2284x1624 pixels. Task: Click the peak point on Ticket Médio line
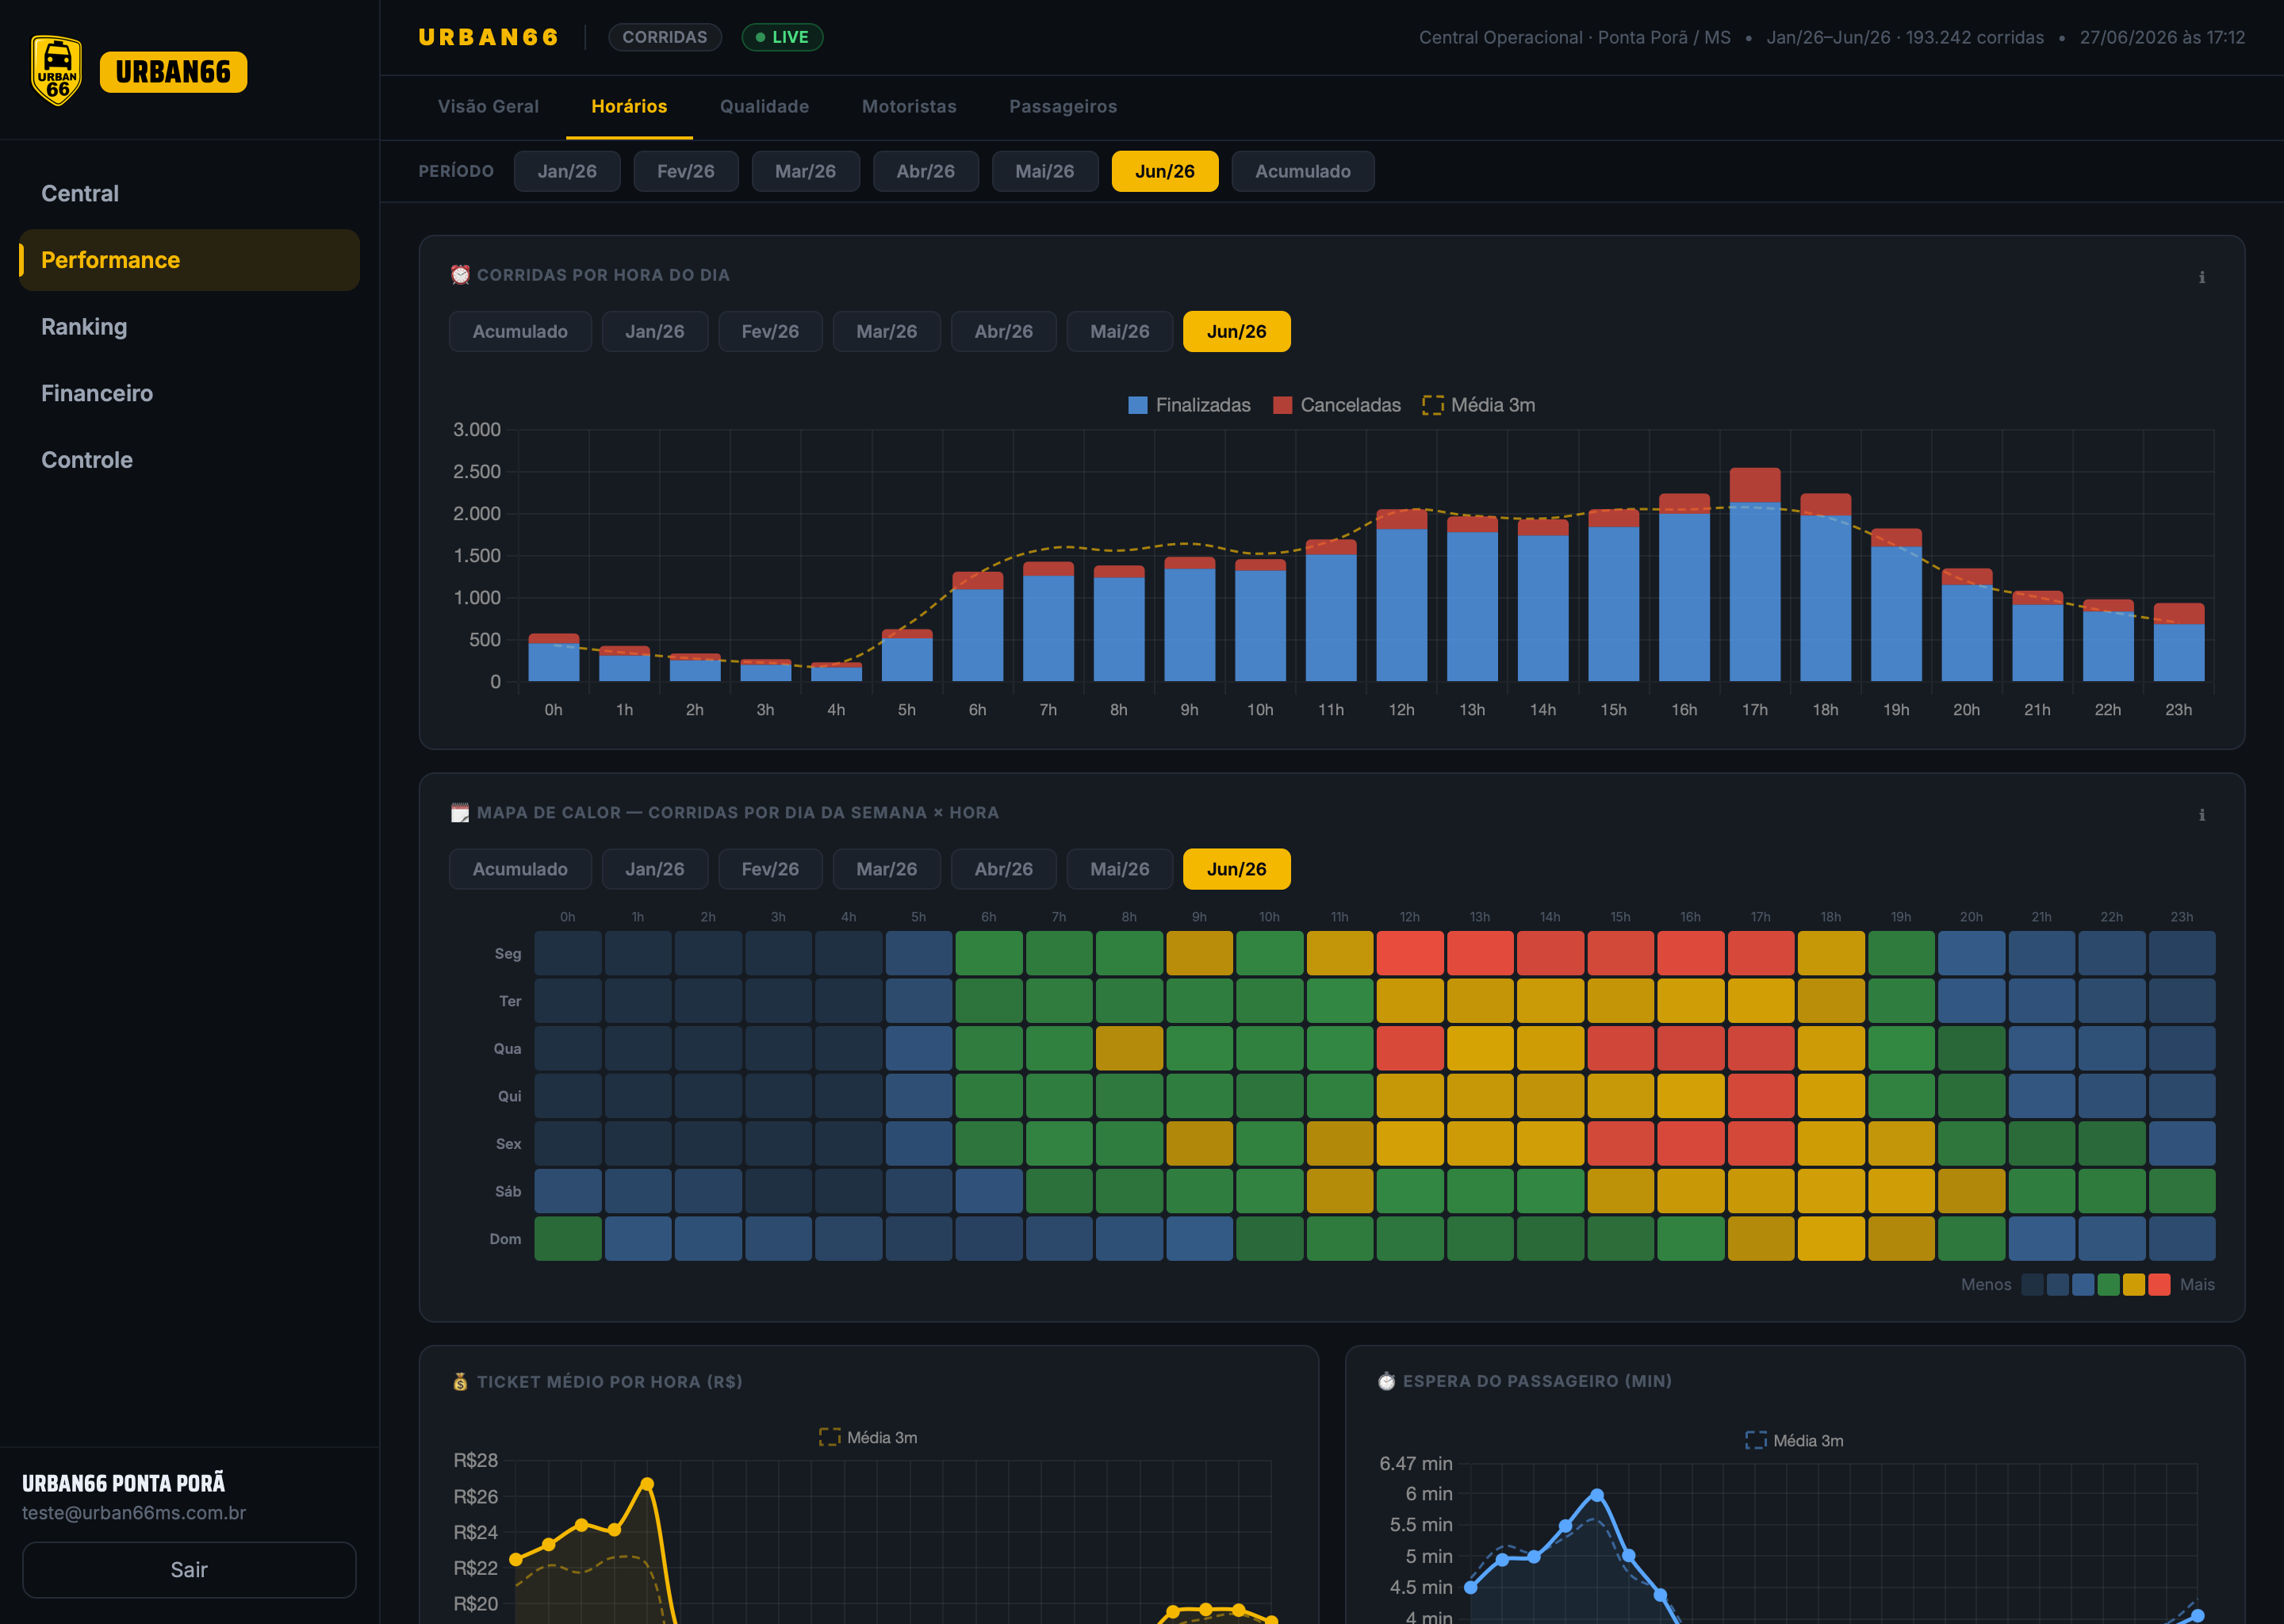pyautogui.click(x=647, y=1484)
